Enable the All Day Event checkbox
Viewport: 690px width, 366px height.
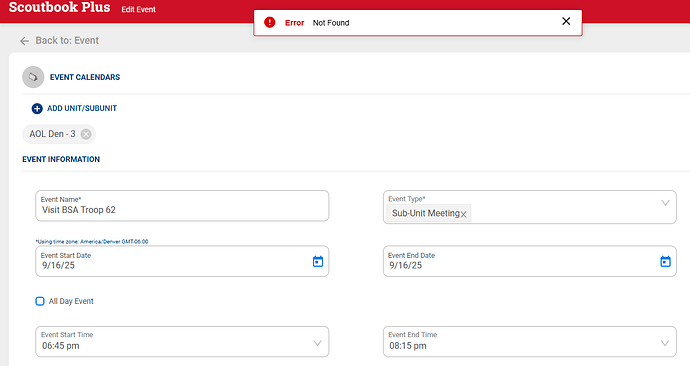point(40,301)
